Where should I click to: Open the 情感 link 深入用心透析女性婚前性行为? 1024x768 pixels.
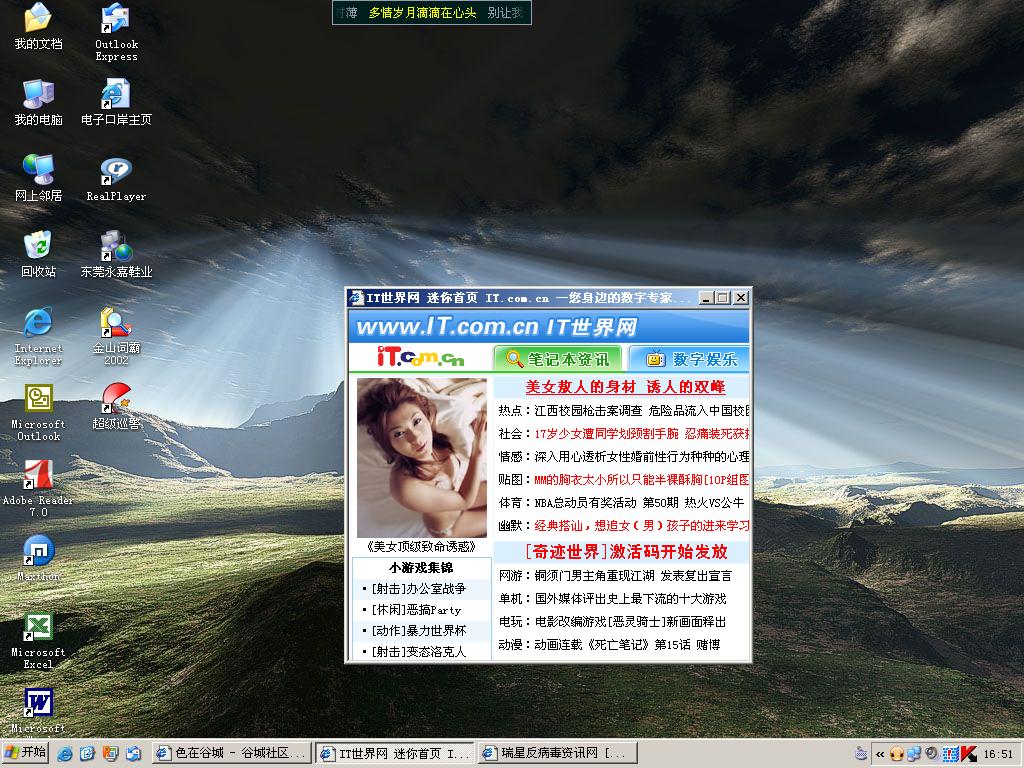(641, 456)
